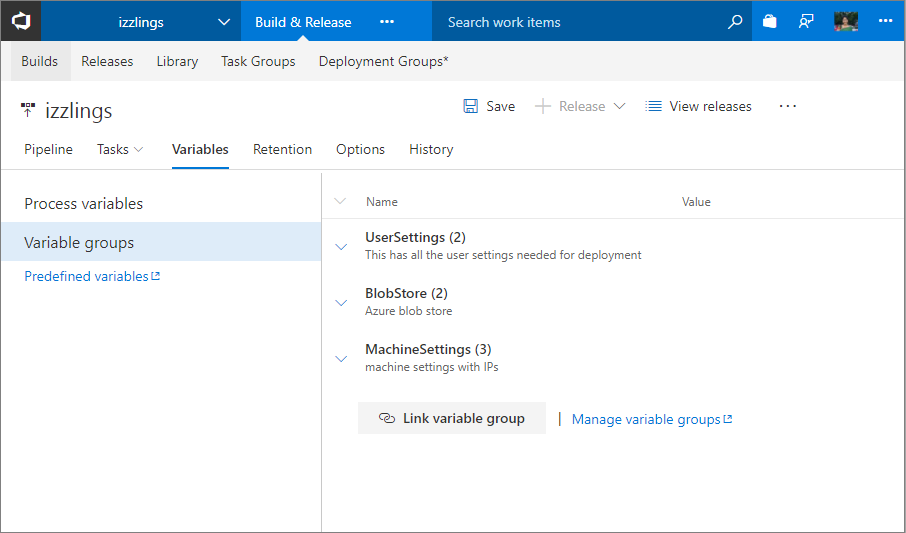
Task: Open the far-right header ellipsis menu
Action: (885, 21)
